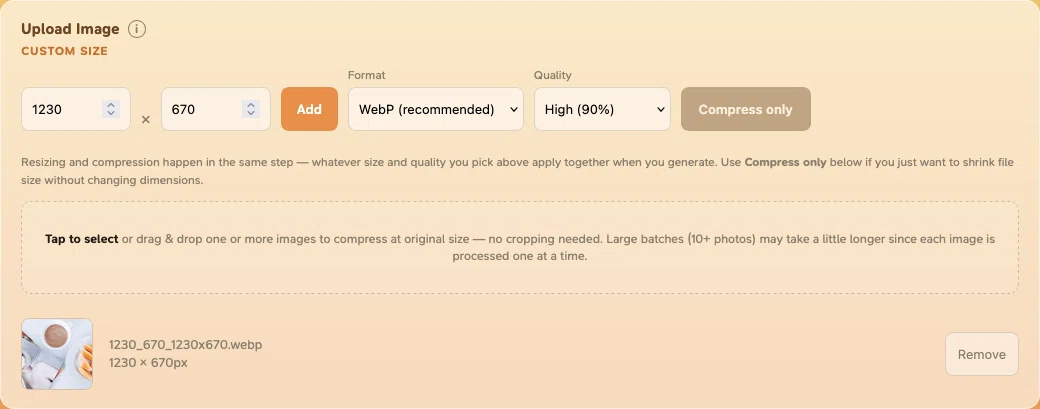Click the chevron on the Format select
The image size is (1040, 409).
click(x=513, y=109)
